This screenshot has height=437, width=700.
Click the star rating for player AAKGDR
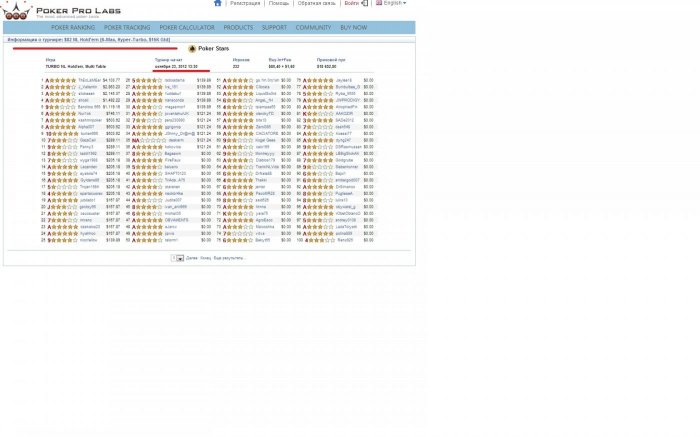pos(318,114)
